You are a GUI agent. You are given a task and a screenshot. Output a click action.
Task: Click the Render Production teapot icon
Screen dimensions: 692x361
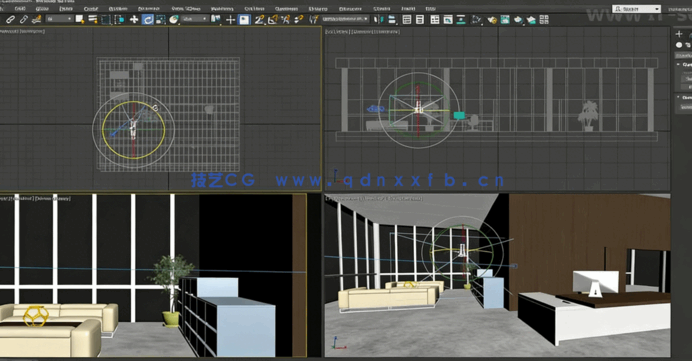coord(518,19)
